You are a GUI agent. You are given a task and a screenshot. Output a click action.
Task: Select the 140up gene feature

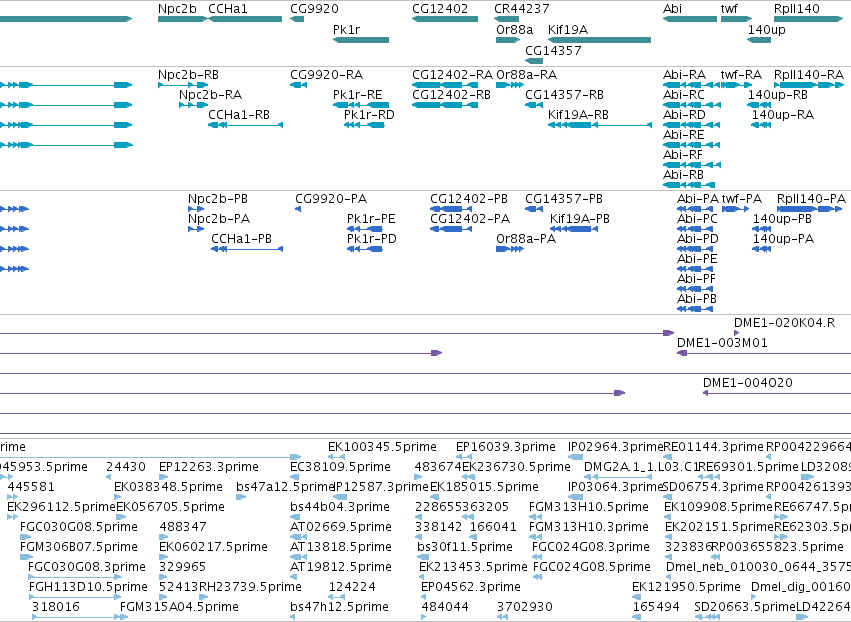tap(759, 40)
